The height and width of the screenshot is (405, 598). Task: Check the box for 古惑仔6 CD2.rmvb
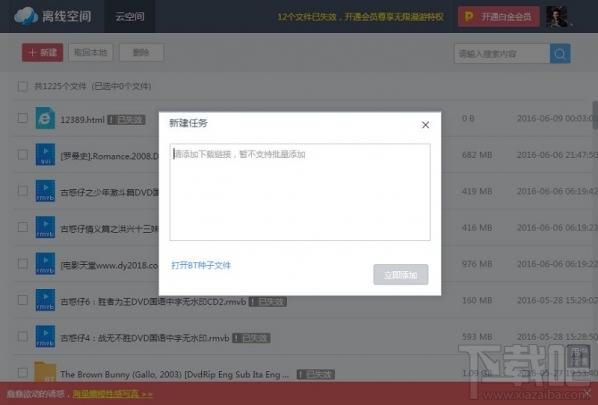point(23,300)
